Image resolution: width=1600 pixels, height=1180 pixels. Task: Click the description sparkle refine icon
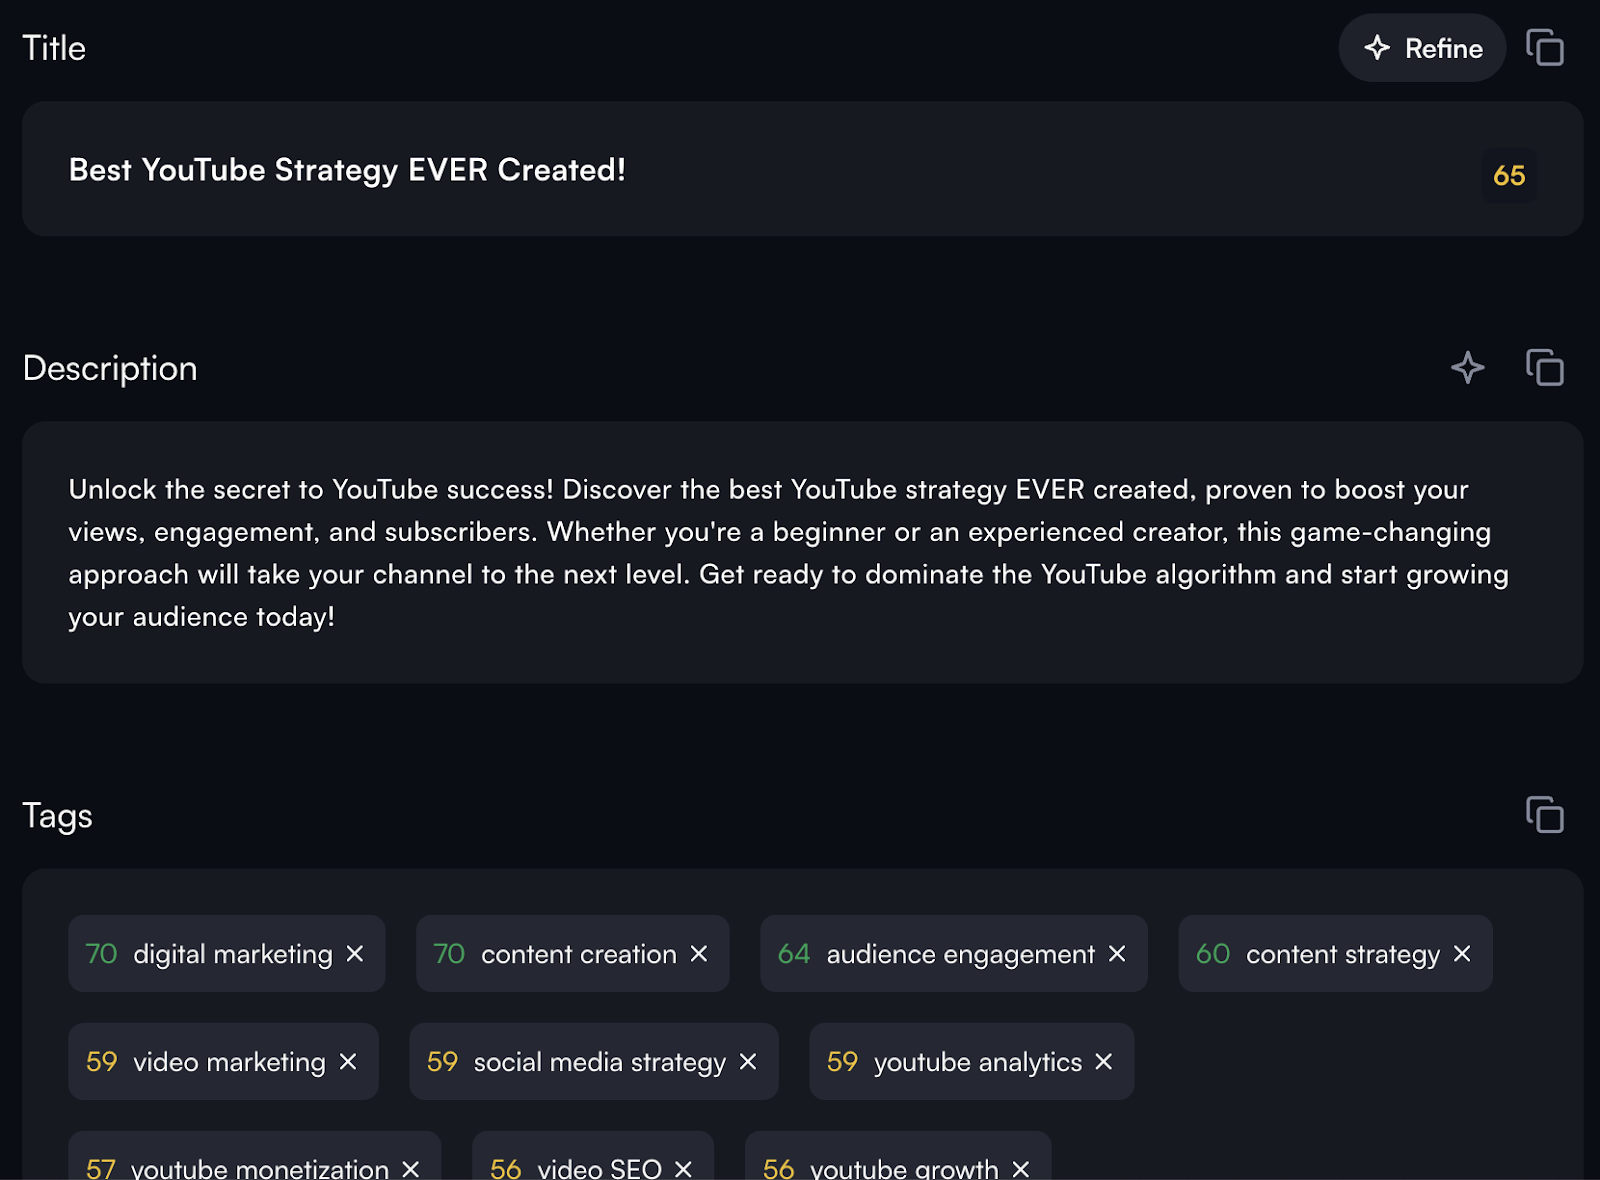(x=1467, y=368)
